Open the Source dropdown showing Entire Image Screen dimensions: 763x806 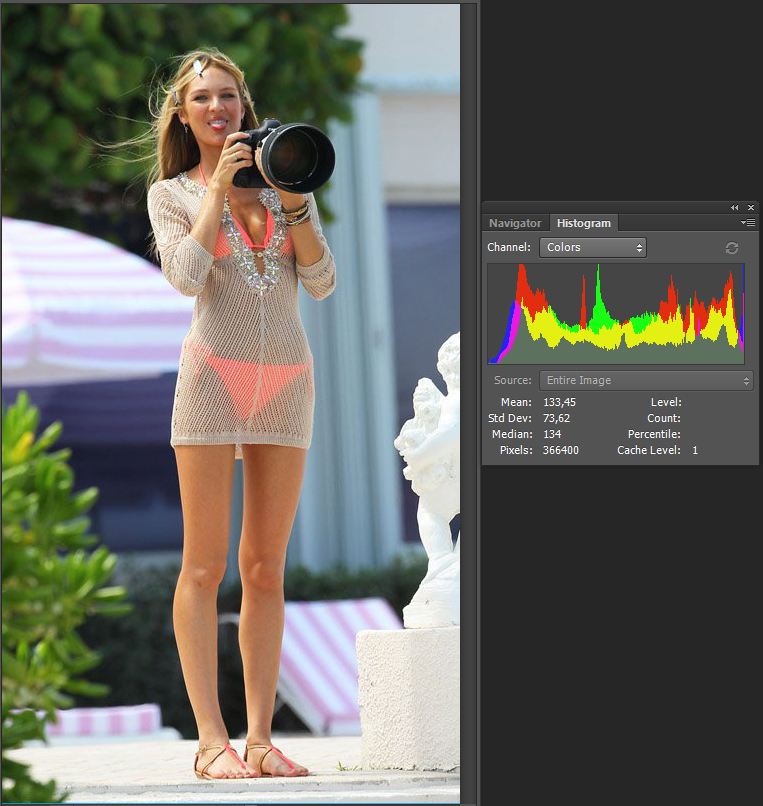646,380
